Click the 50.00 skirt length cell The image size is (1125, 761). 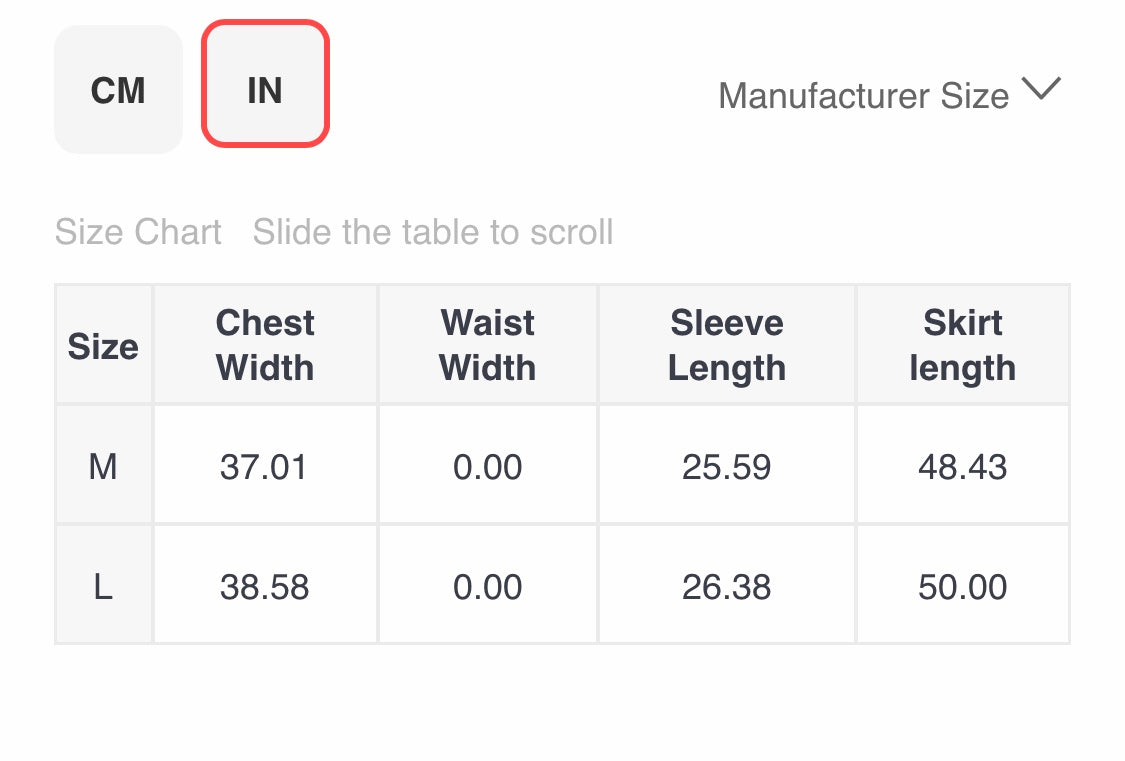coord(962,587)
